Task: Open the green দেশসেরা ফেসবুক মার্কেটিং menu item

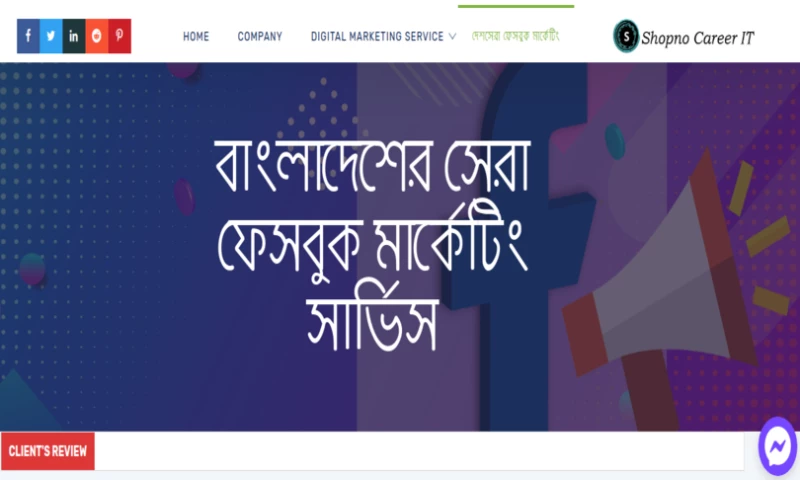Action: point(515,36)
